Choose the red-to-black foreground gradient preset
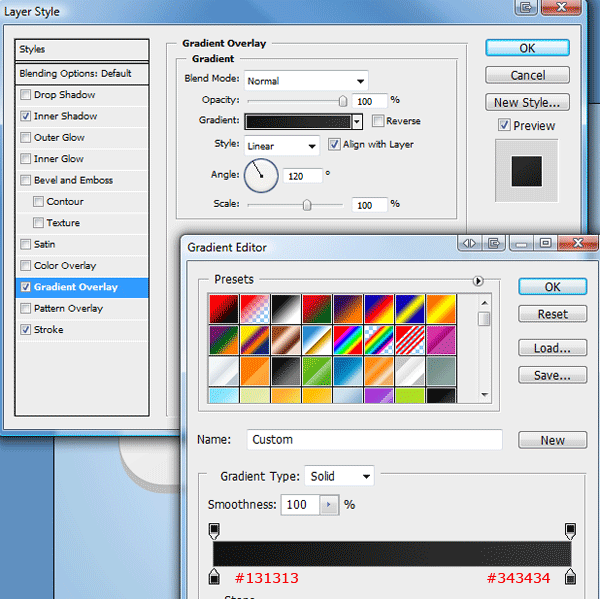 pyautogui.click(x=224, y=309)
